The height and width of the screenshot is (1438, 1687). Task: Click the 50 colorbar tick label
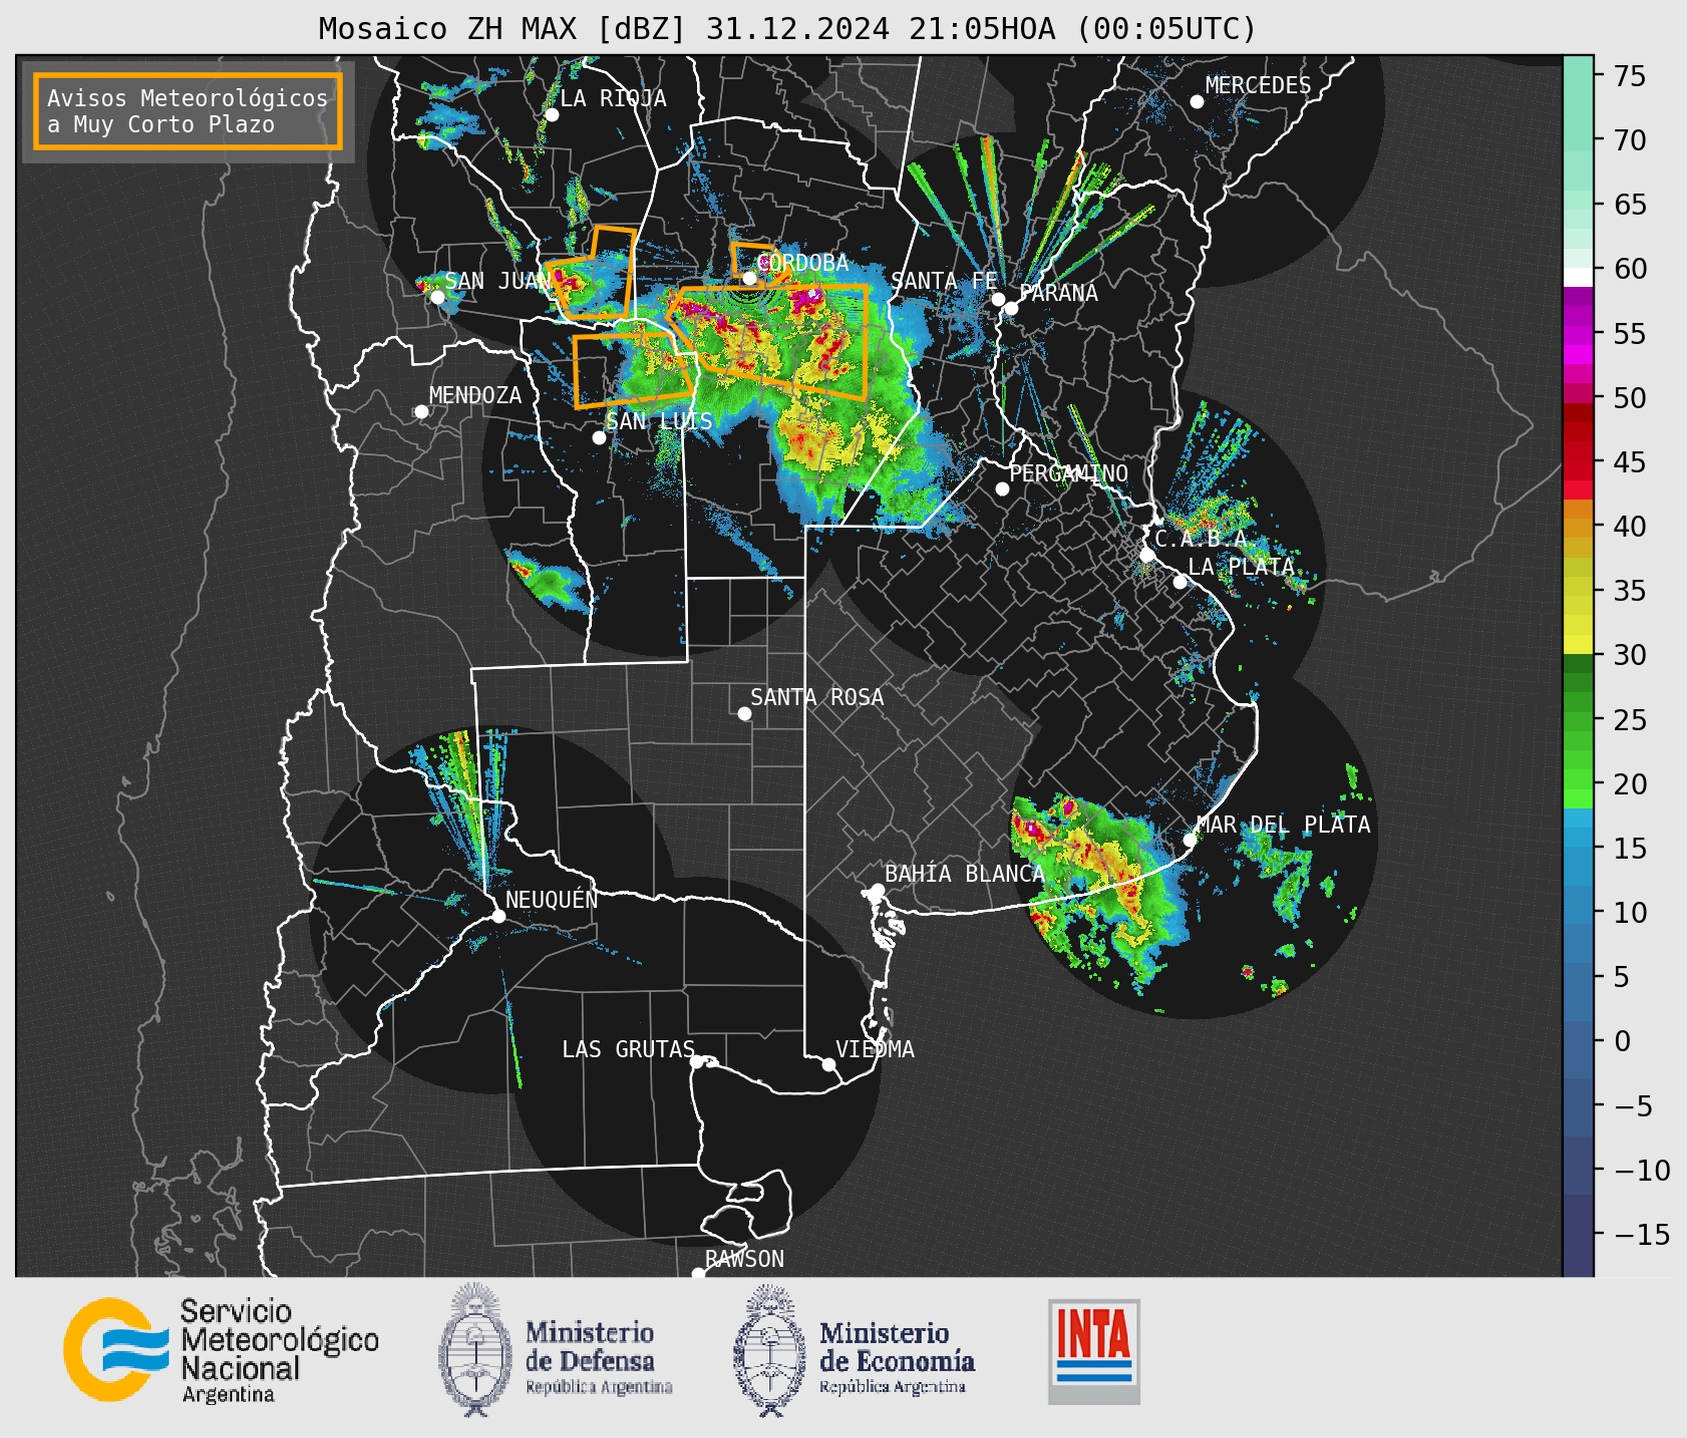[1629, 398]
